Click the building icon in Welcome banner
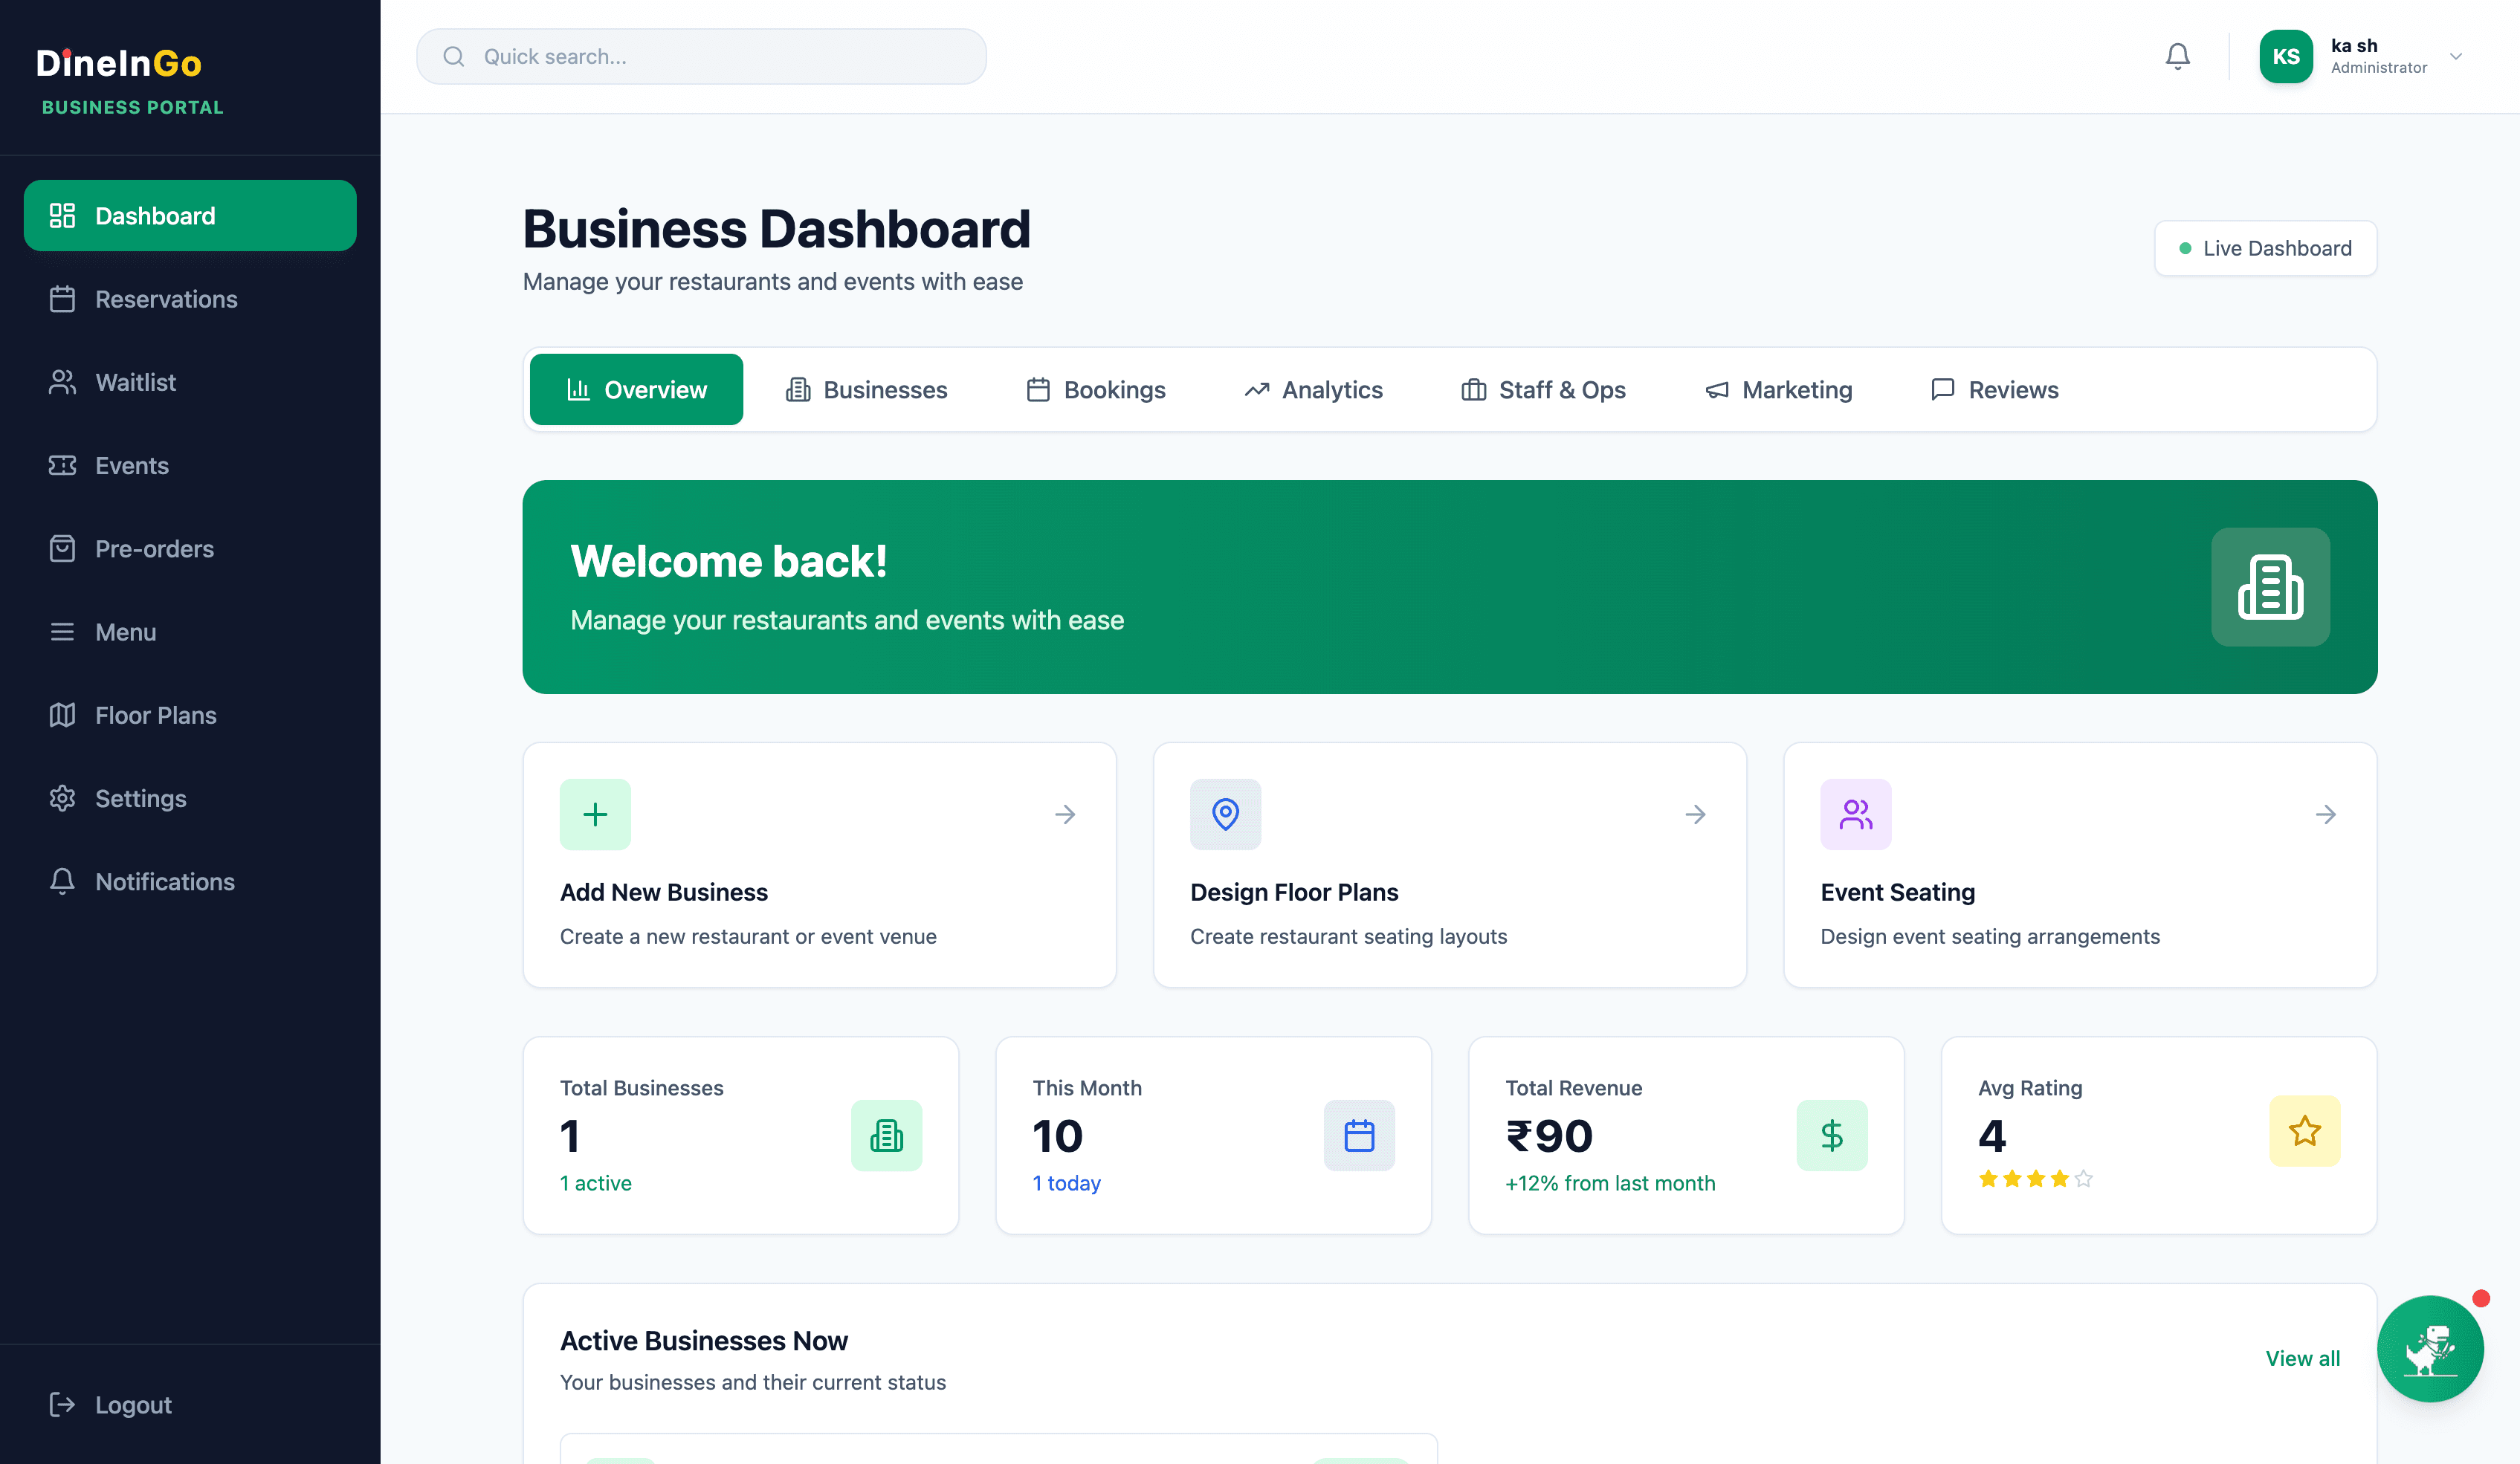The image size is (2520, 1464). coord(2270,587)
